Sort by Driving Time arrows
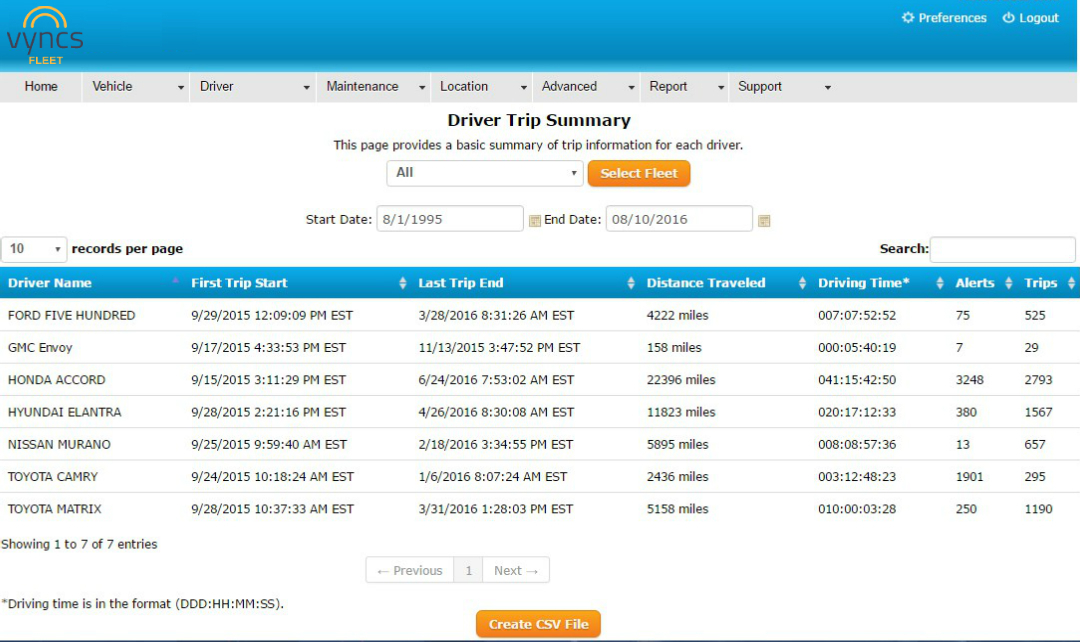1080x642 pixels. pyautogui.click(x=940, y=283)
